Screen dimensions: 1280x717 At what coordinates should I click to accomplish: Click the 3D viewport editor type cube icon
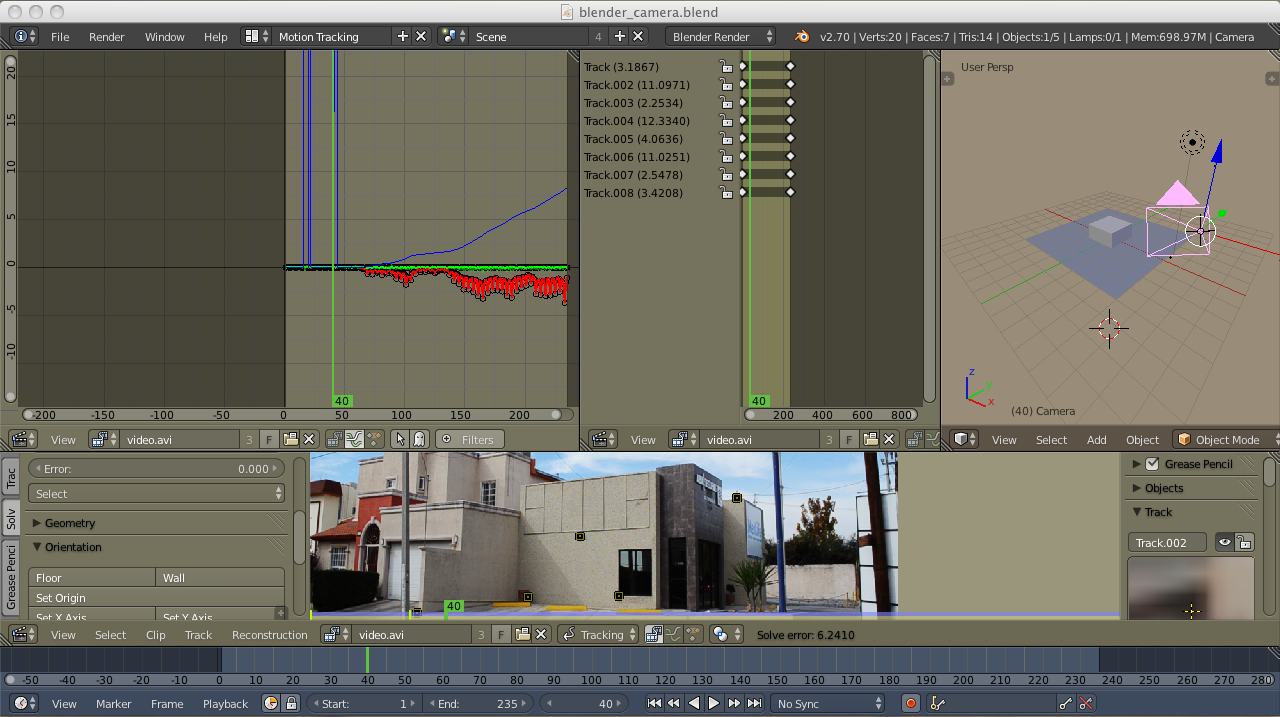[x=960, y=439]
